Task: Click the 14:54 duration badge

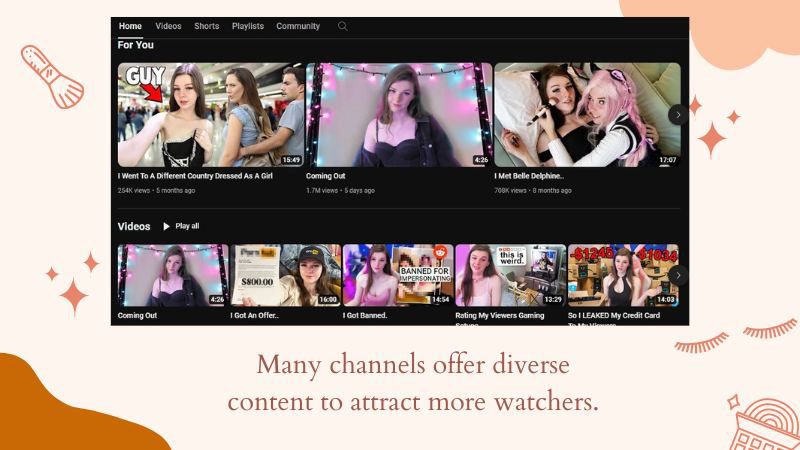Action: click(x=440, y=300)
